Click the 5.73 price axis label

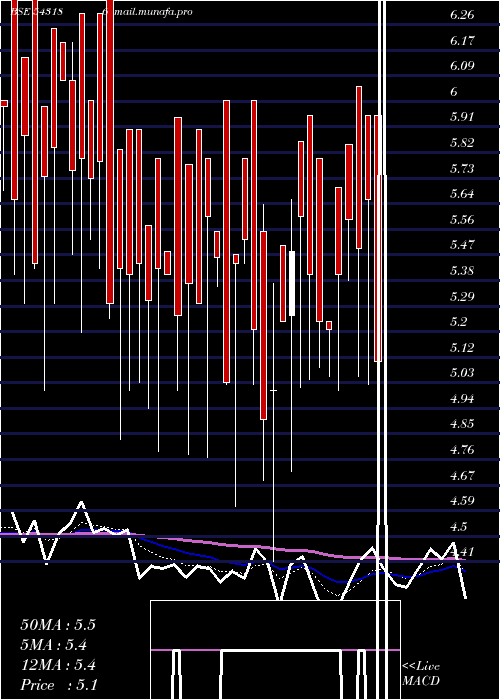click(462, 168)
